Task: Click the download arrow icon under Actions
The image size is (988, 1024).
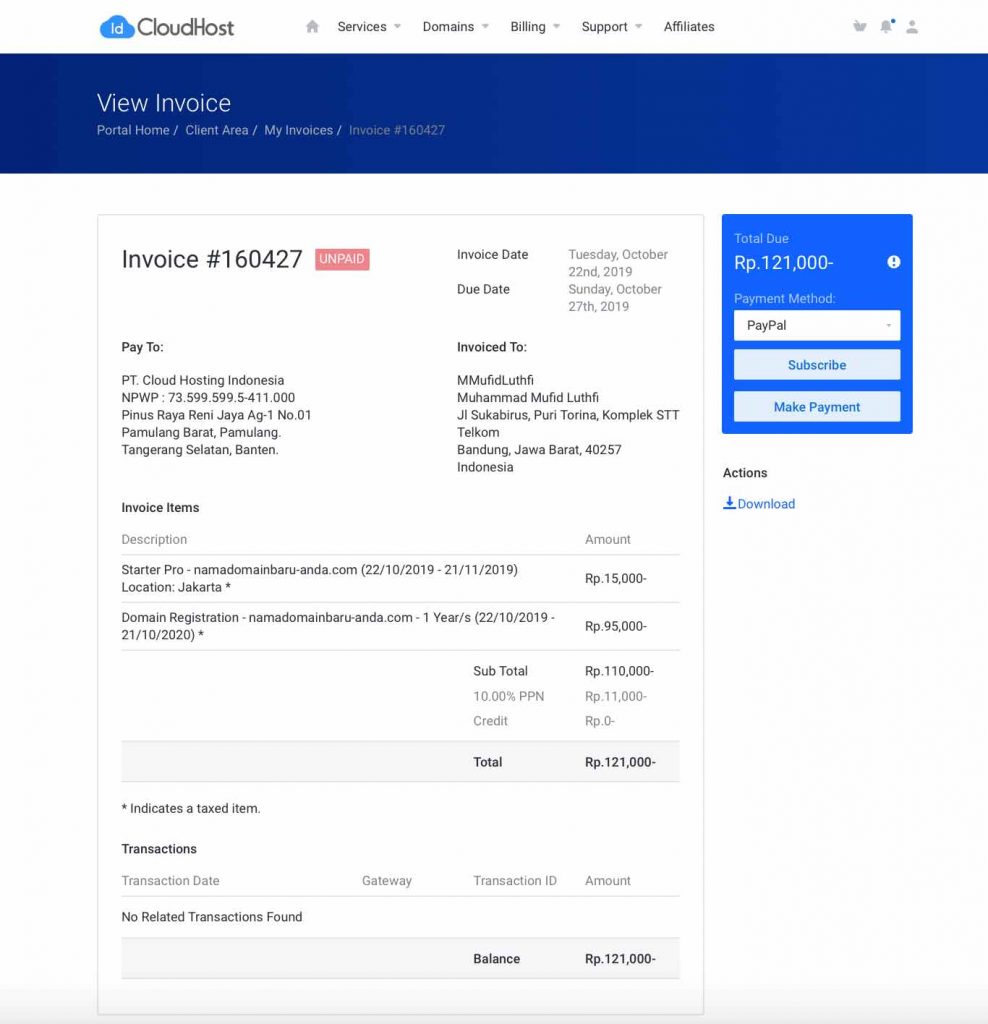Action: click(730, 503)
